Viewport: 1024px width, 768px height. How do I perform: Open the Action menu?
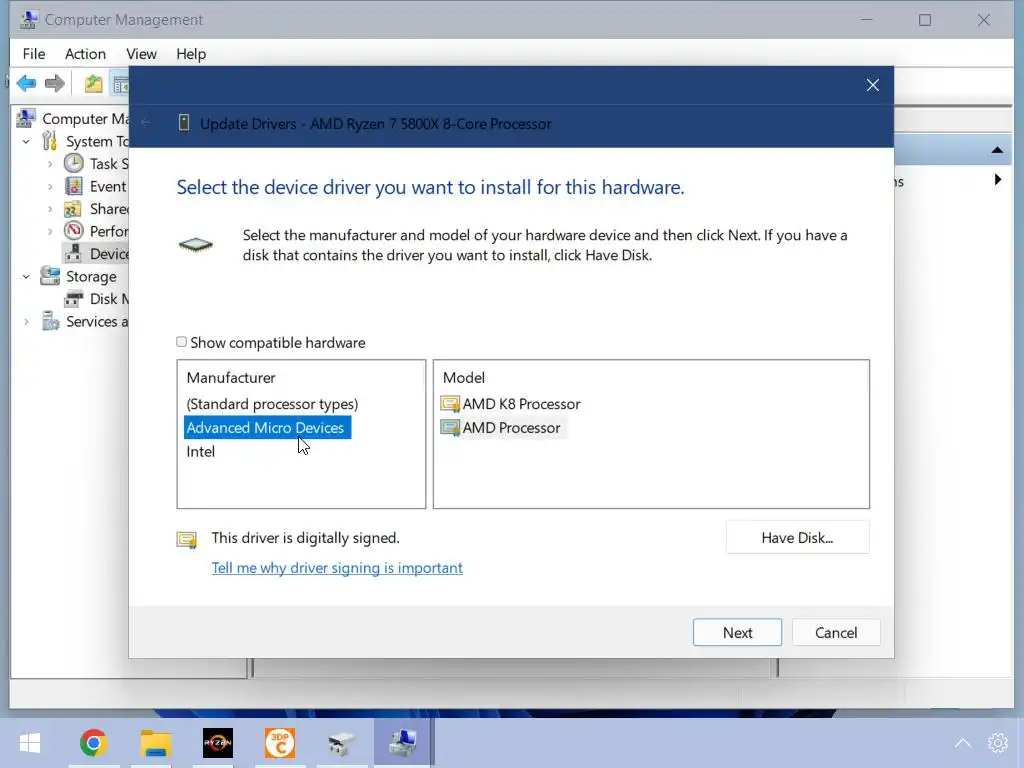click(85, 54)
